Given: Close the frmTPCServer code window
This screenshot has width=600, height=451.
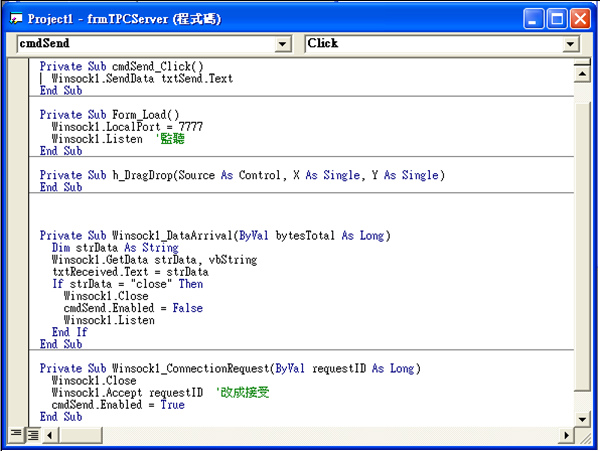Looking at the screenshot, I should pyautogui.click(x=580, y=19).
